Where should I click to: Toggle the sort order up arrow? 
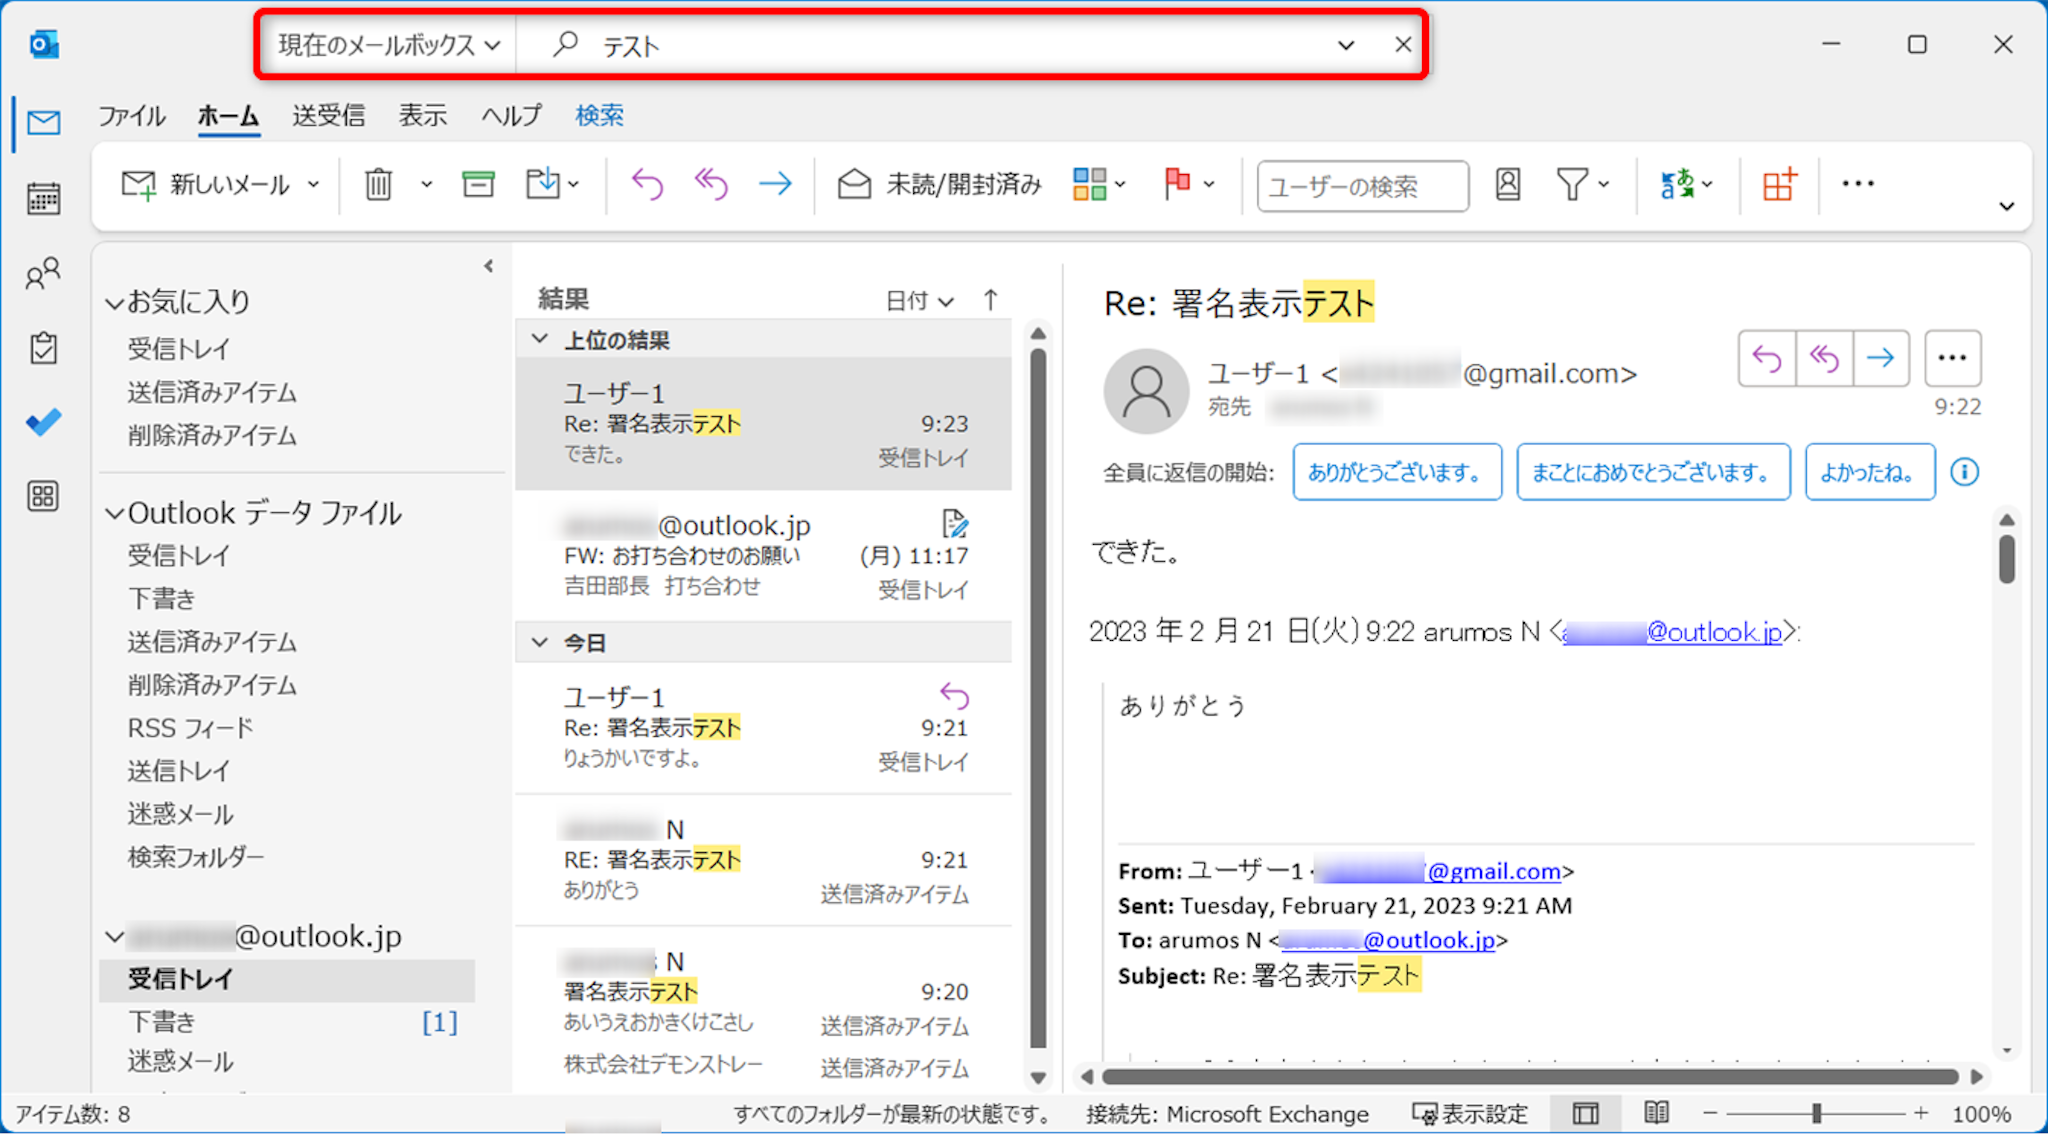coord(990,300)
